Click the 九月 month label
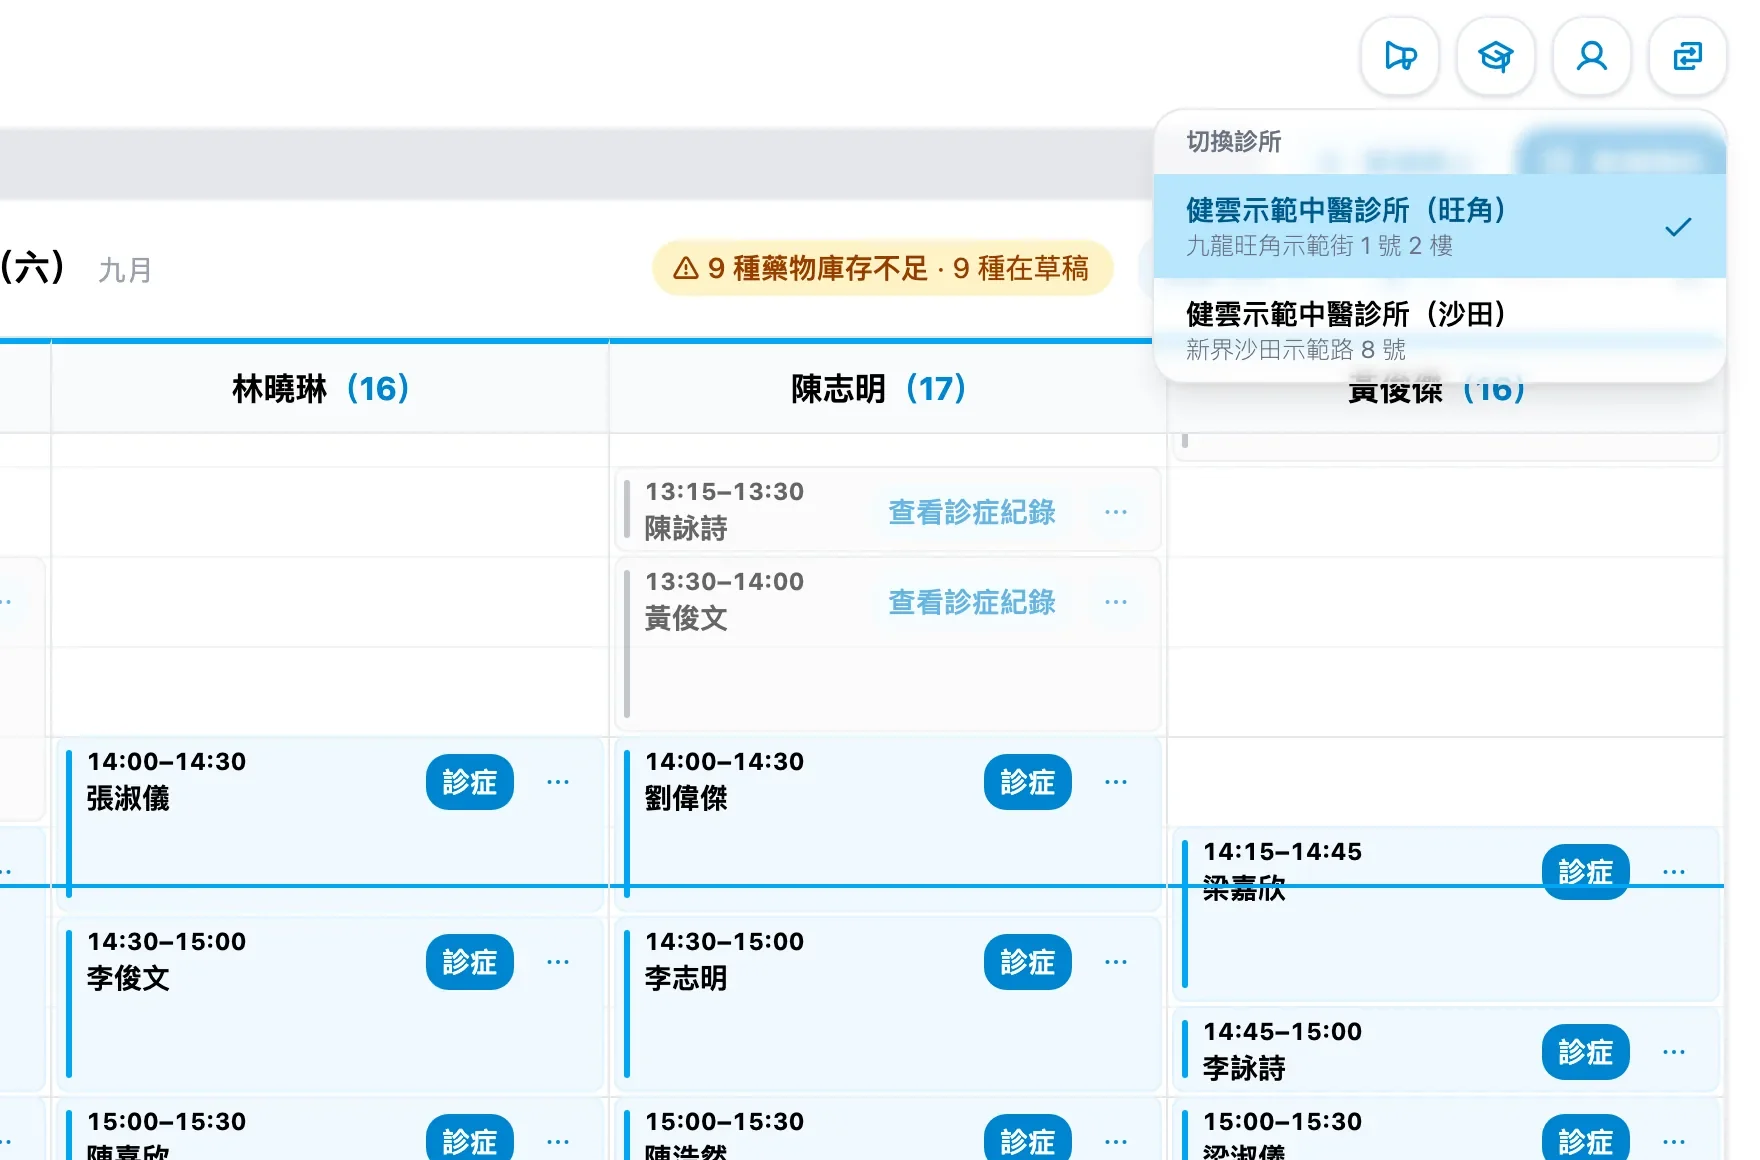Image resolution: width=1760 pixels, height=1160 pixels. click(125, 270)
